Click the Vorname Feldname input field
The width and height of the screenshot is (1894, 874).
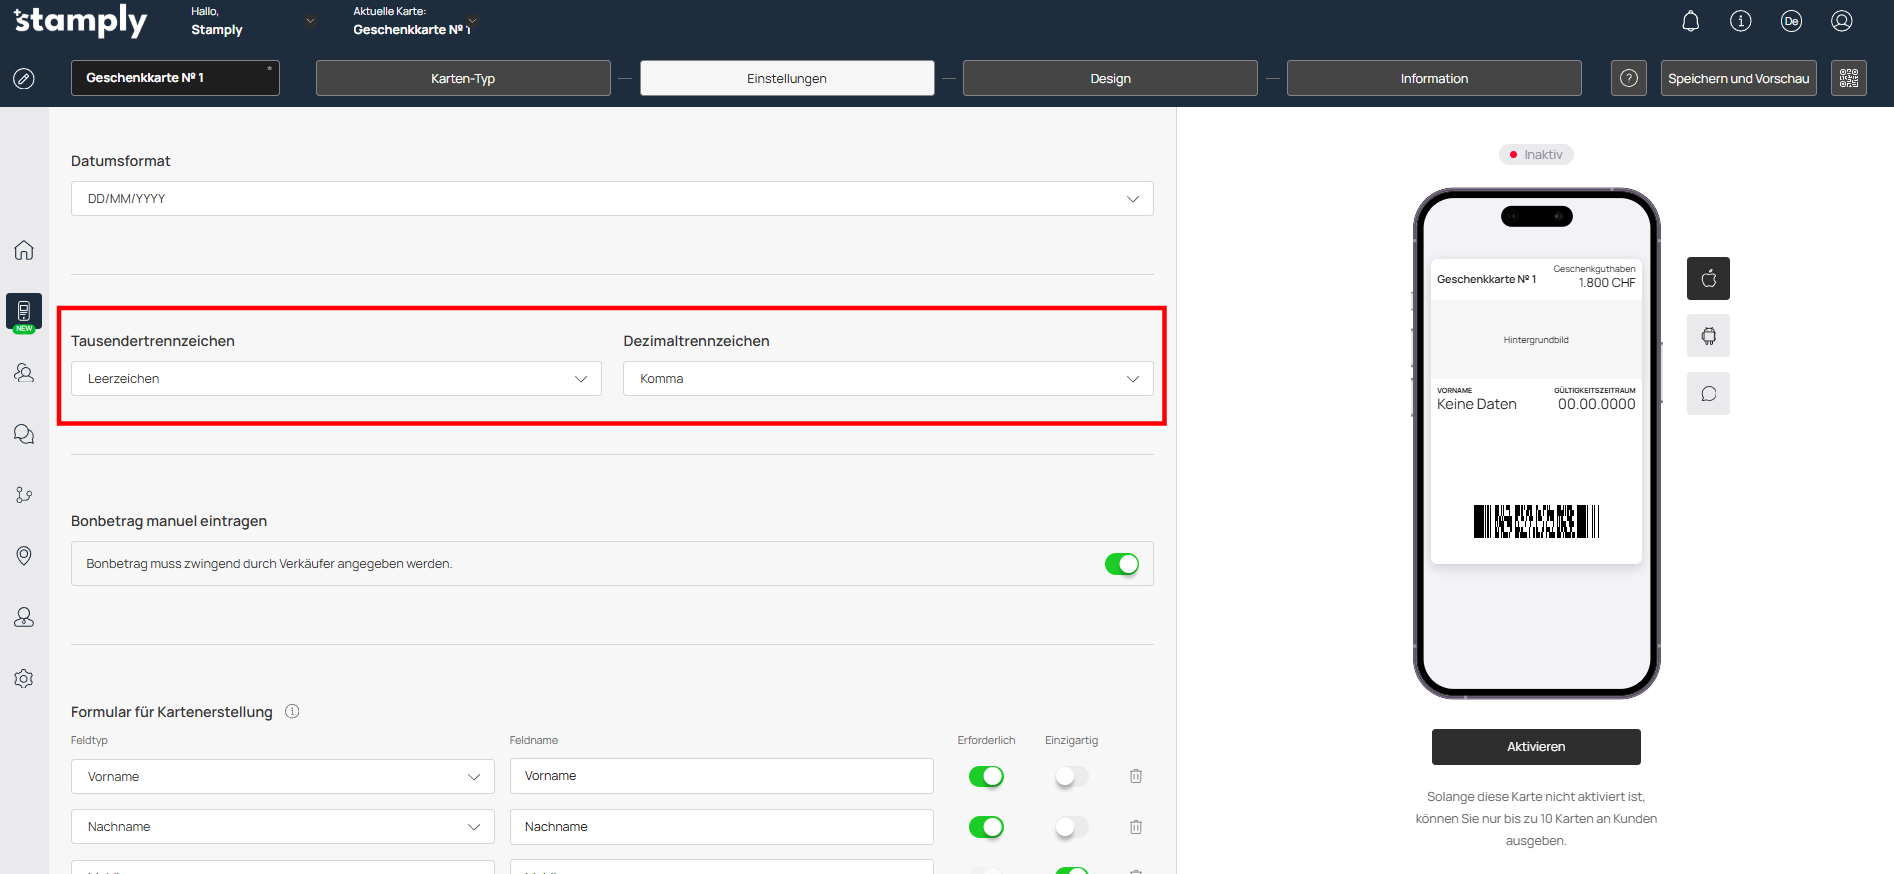(x=720, y=776)
